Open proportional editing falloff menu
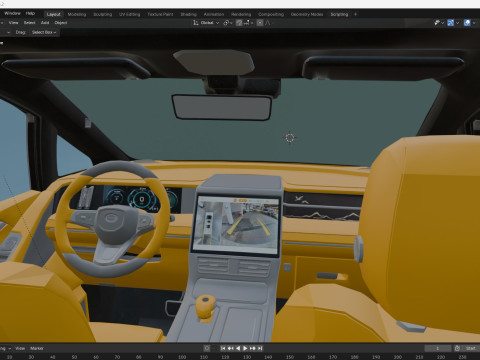This screenshot has width=480, height=360. click(268, 23)
